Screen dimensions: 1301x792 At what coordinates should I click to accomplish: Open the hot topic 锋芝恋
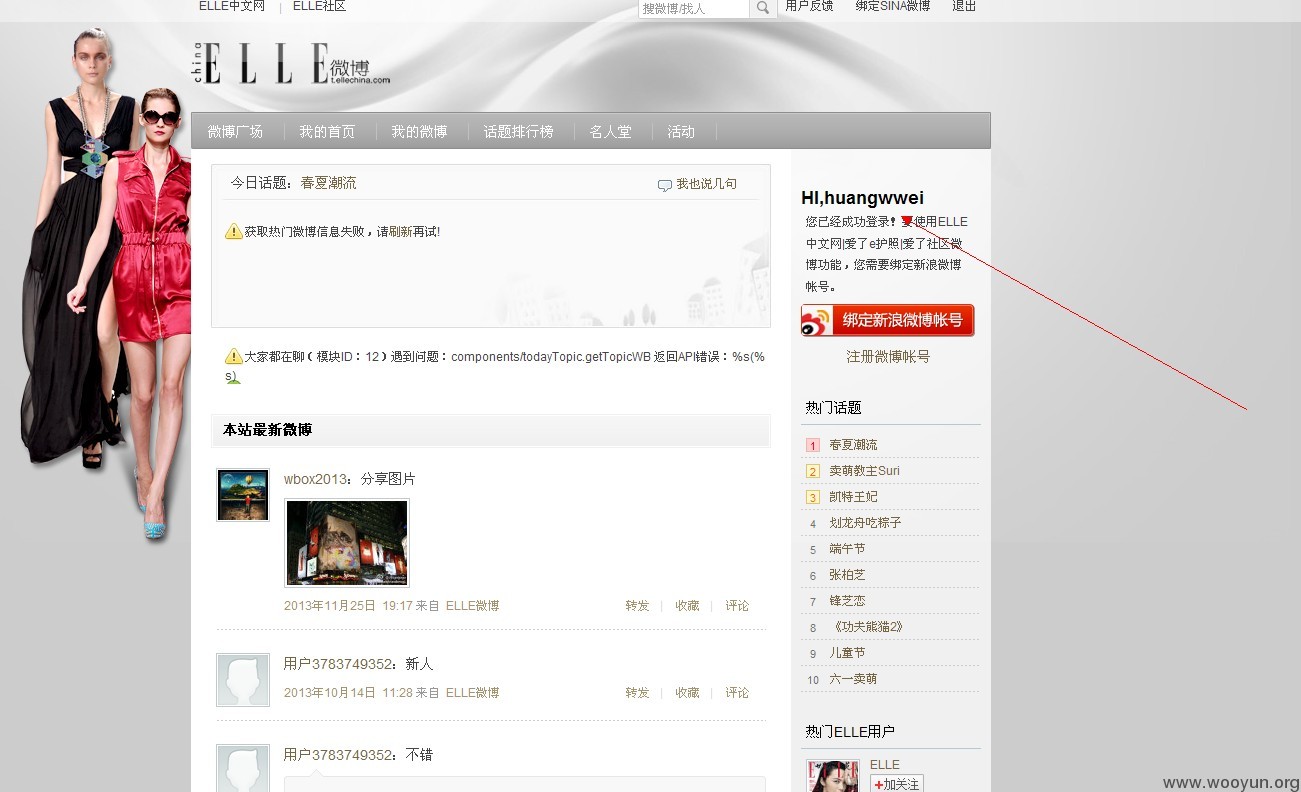pos(847,601)
